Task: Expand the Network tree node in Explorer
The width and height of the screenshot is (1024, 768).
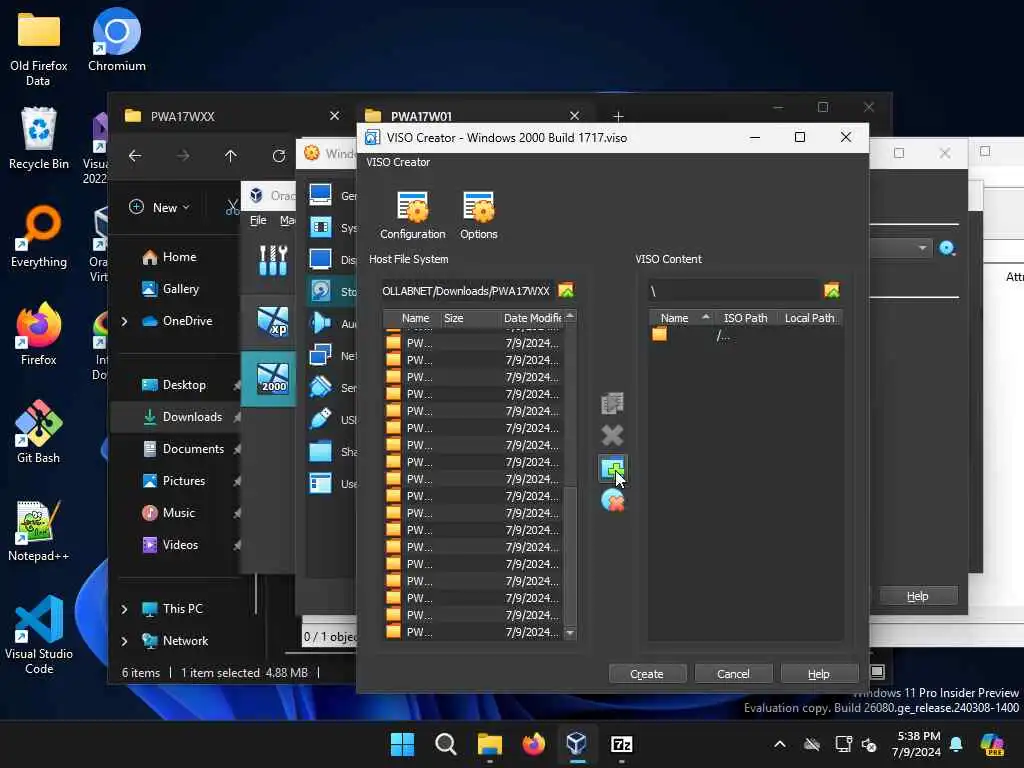Action: (124, 641)
